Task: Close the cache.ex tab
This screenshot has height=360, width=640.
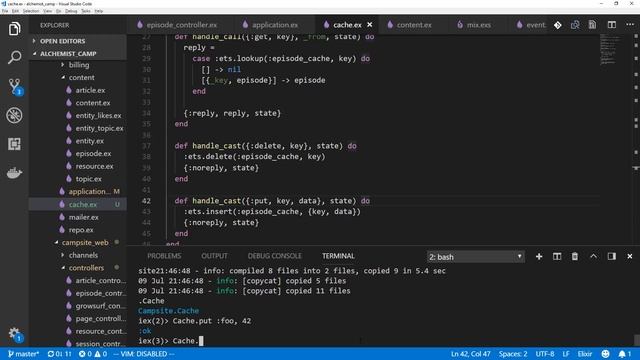Action: point(369,25)
